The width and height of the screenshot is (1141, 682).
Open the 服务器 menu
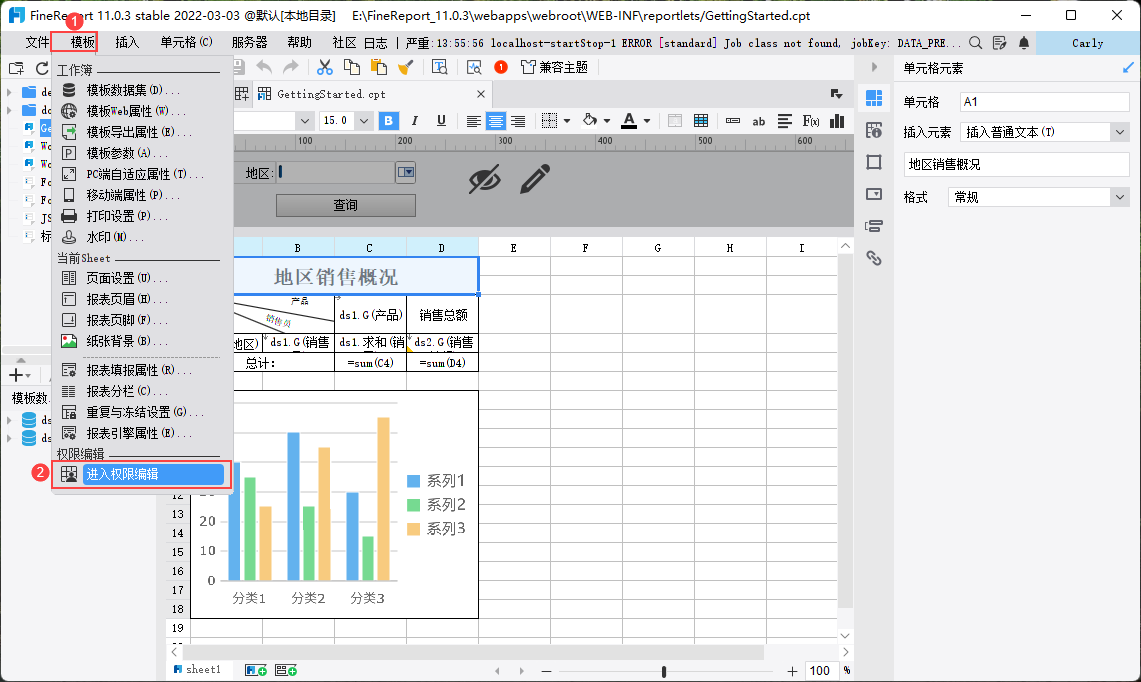coord(250,42)
